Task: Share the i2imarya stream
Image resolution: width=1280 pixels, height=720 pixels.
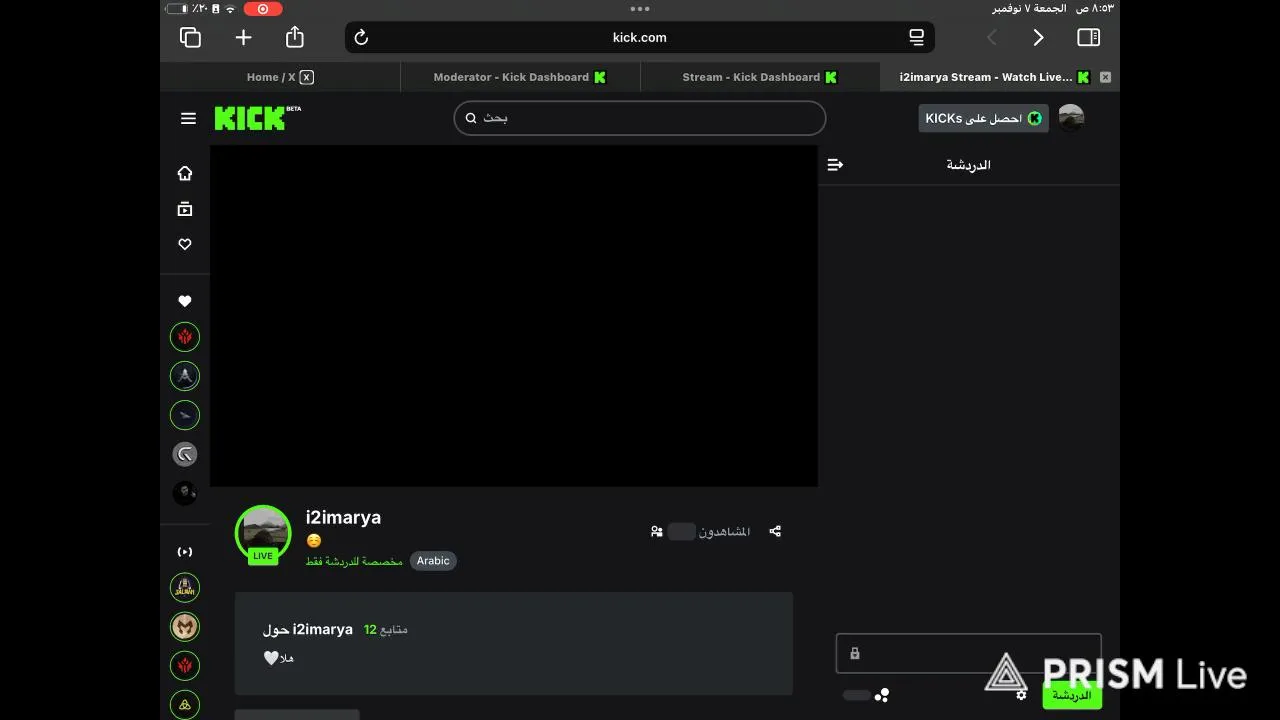Action: point(775,532)
